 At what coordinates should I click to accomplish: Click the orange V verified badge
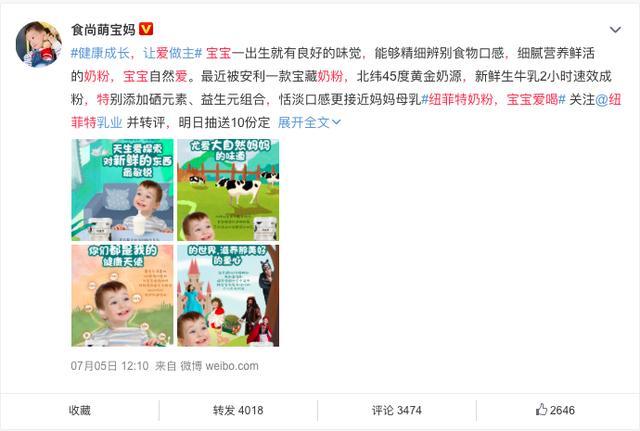(x=146, y=29)
